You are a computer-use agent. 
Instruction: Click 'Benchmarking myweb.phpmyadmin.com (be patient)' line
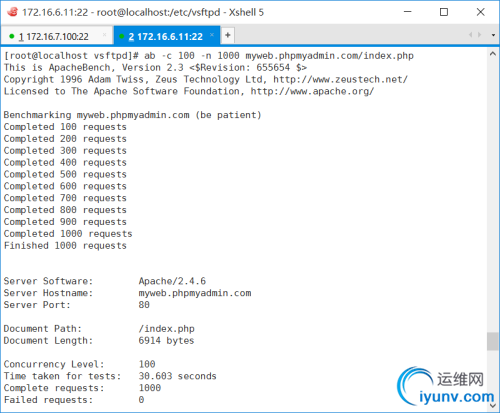coord(132,115)
